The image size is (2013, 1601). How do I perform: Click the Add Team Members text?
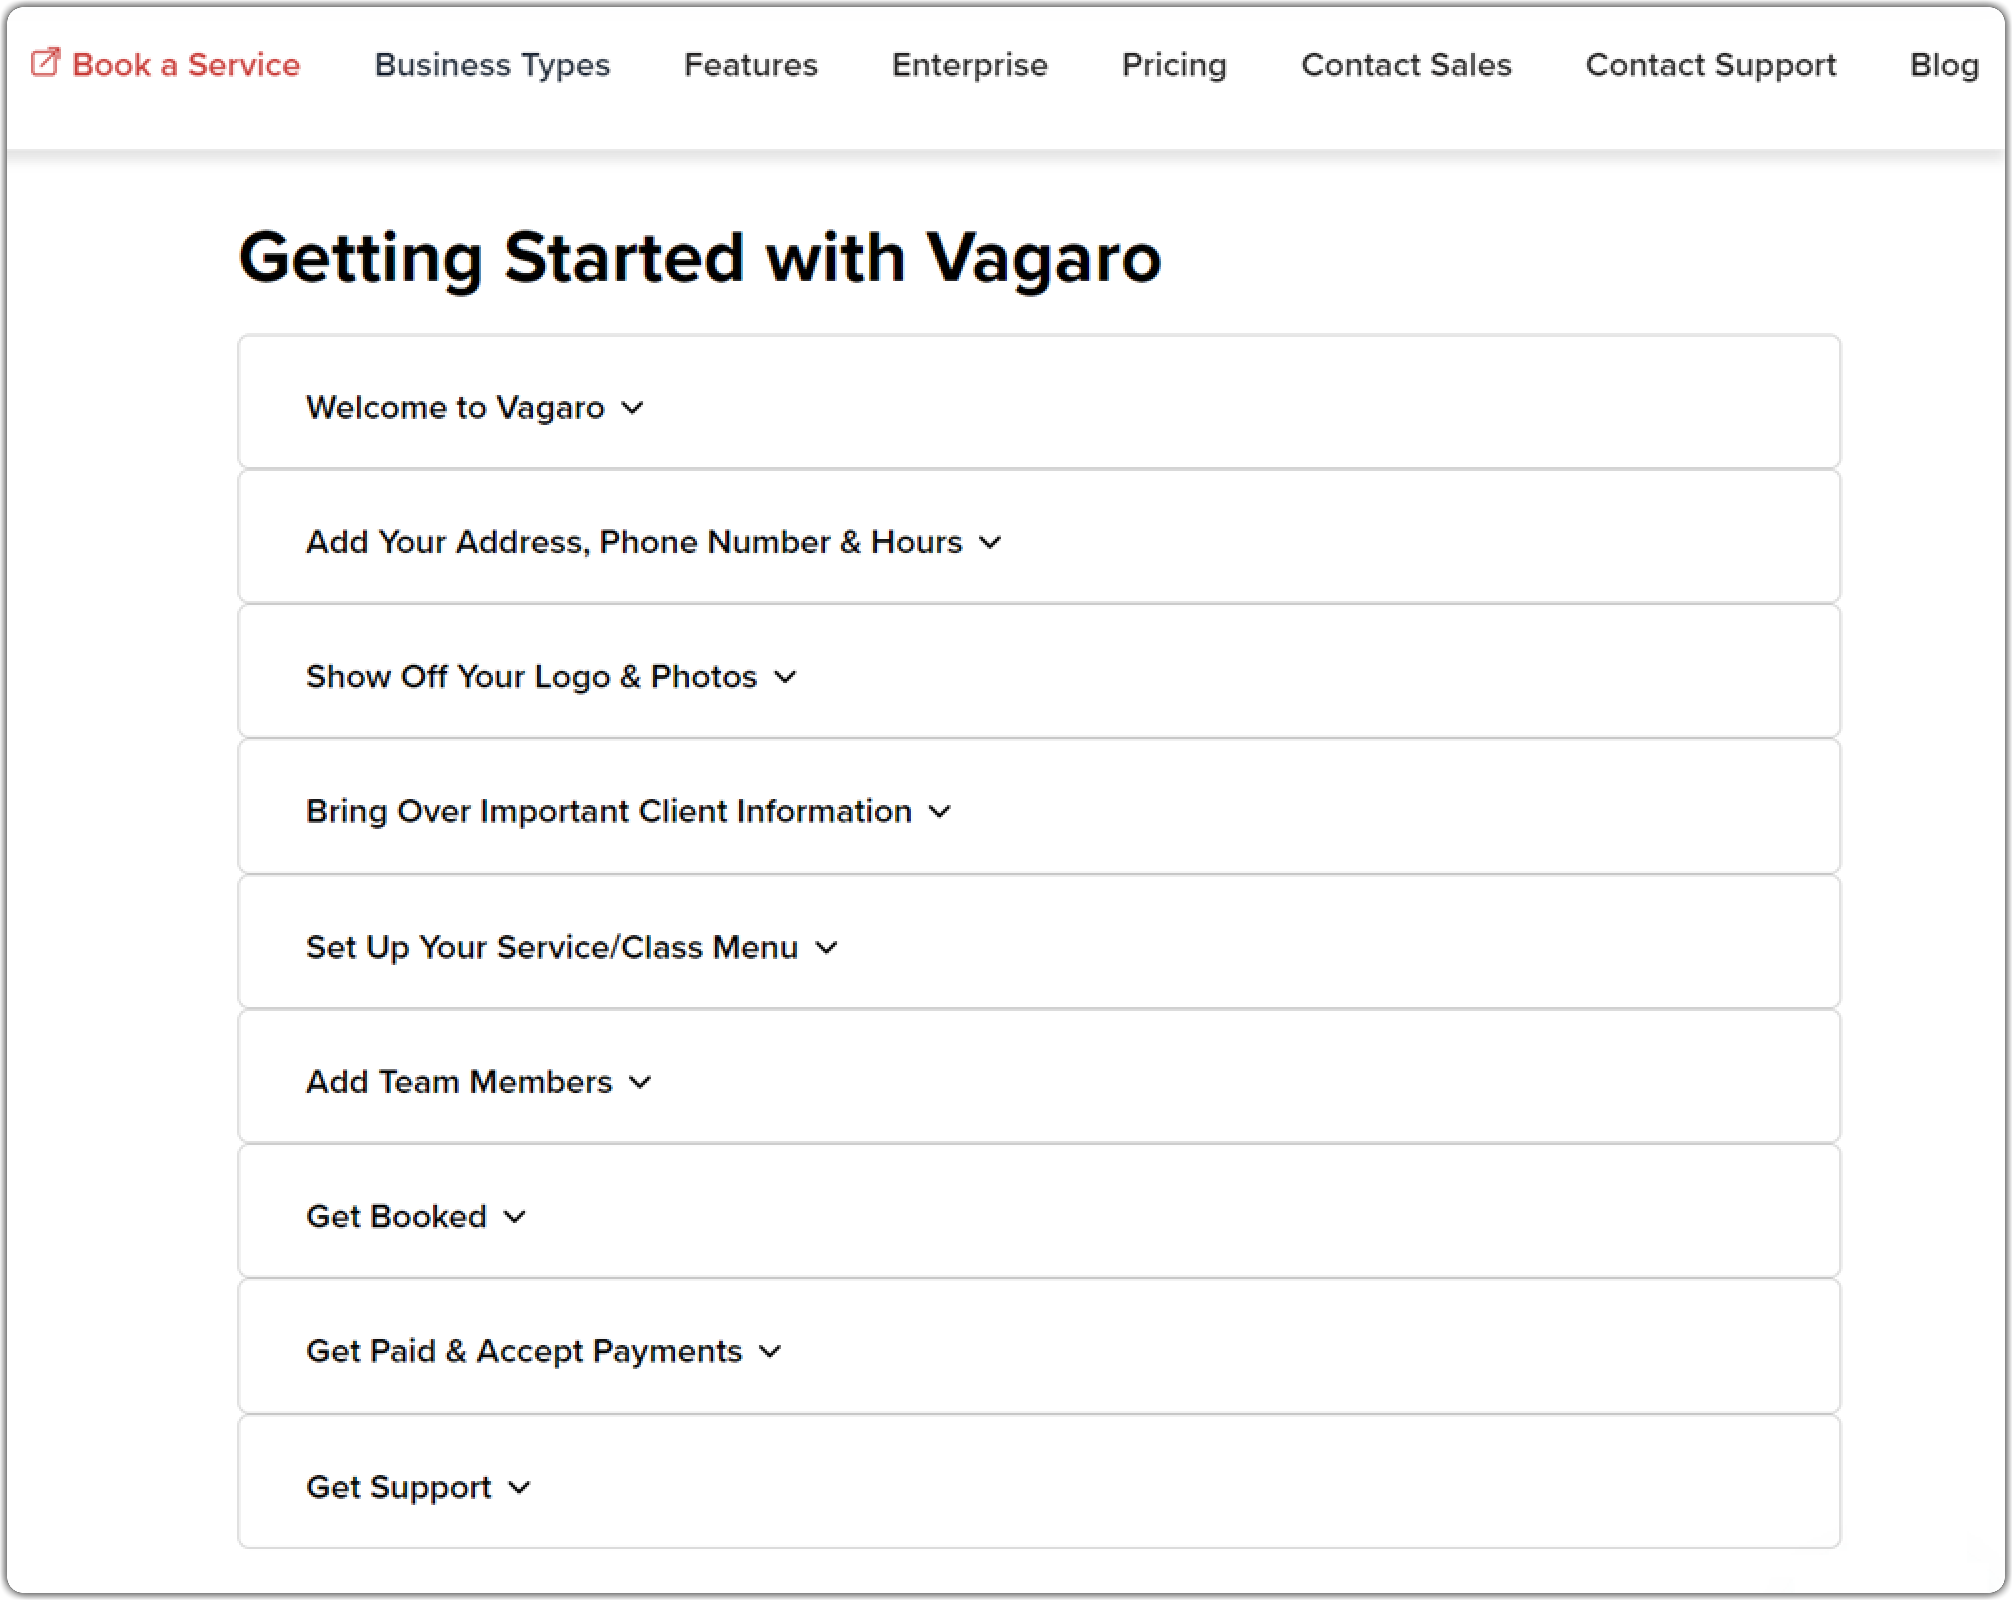[459, 1082]
